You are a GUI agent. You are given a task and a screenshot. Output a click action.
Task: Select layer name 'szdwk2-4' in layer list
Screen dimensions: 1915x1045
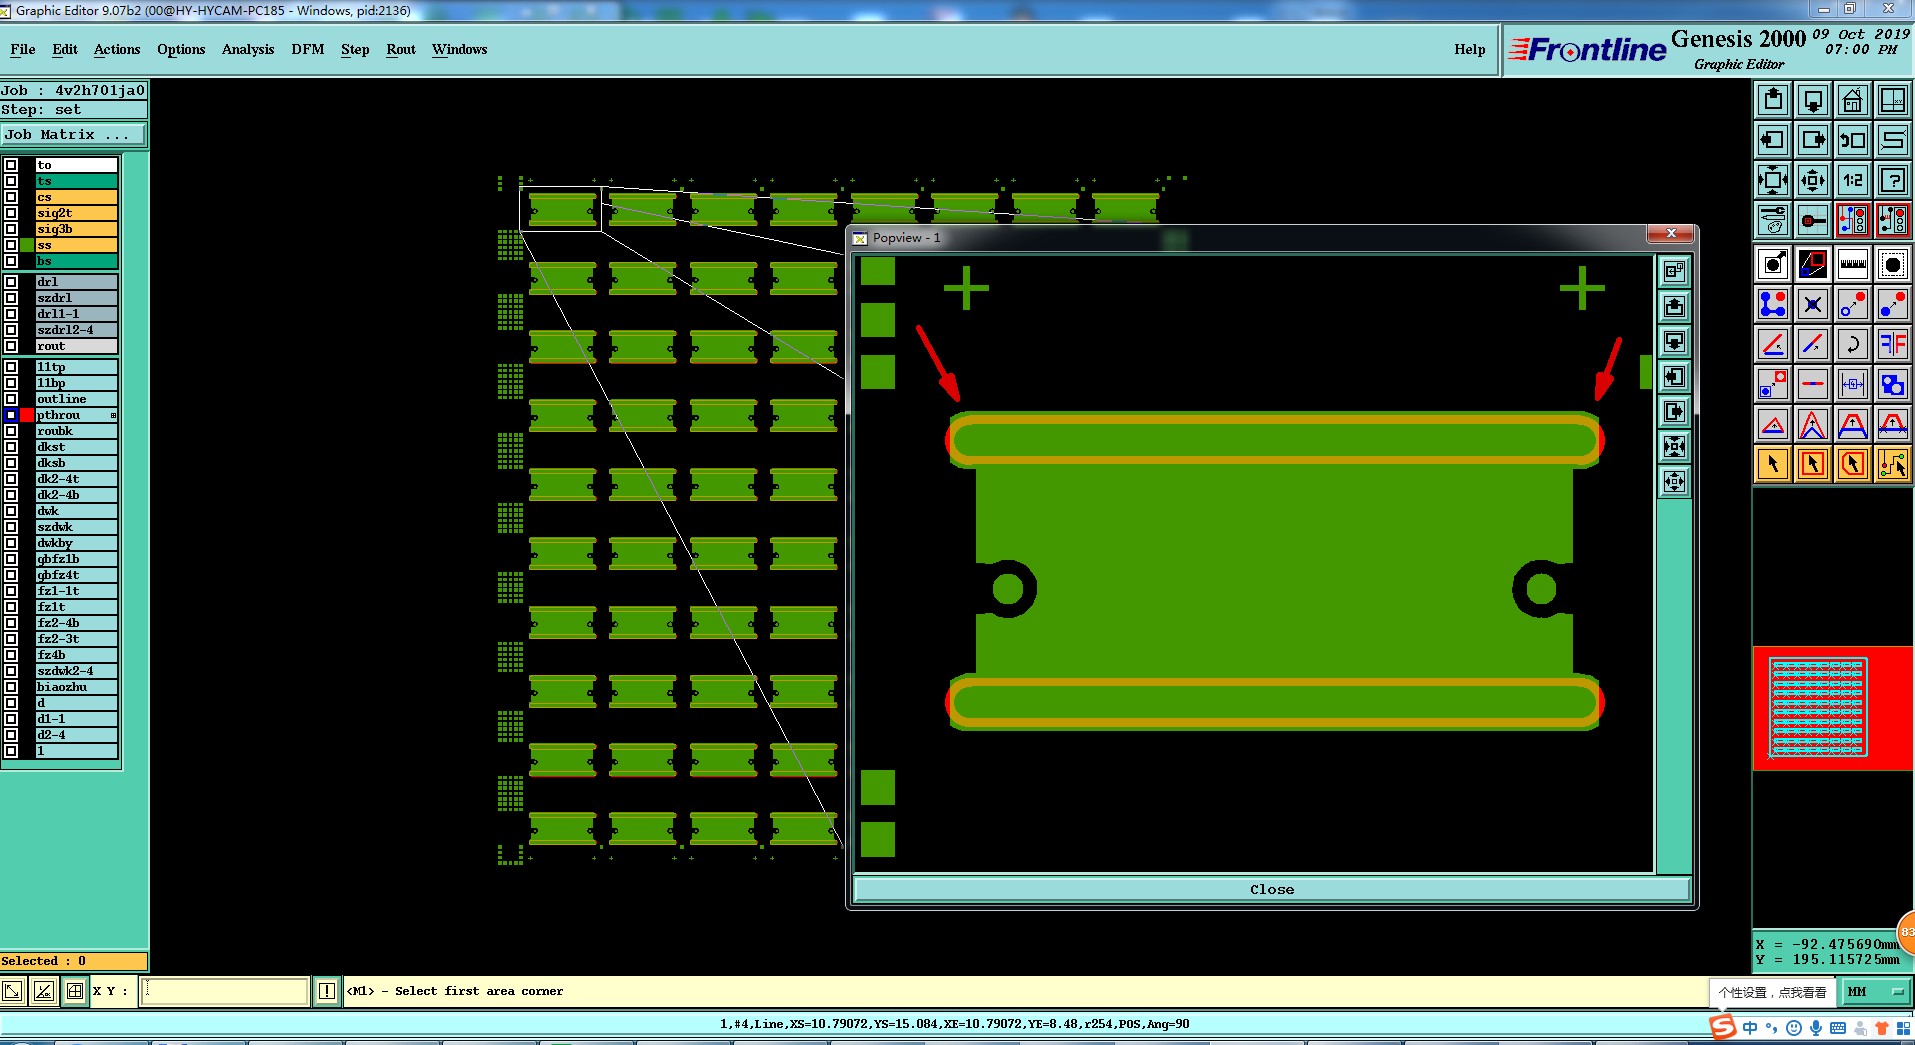[77, 671]
